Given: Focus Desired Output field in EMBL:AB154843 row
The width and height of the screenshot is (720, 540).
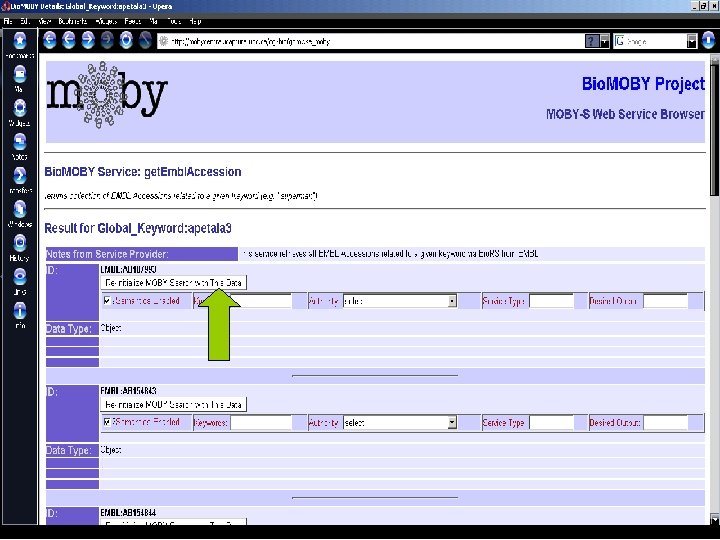Looking at the screenshot, I should (x=665, y=423).
